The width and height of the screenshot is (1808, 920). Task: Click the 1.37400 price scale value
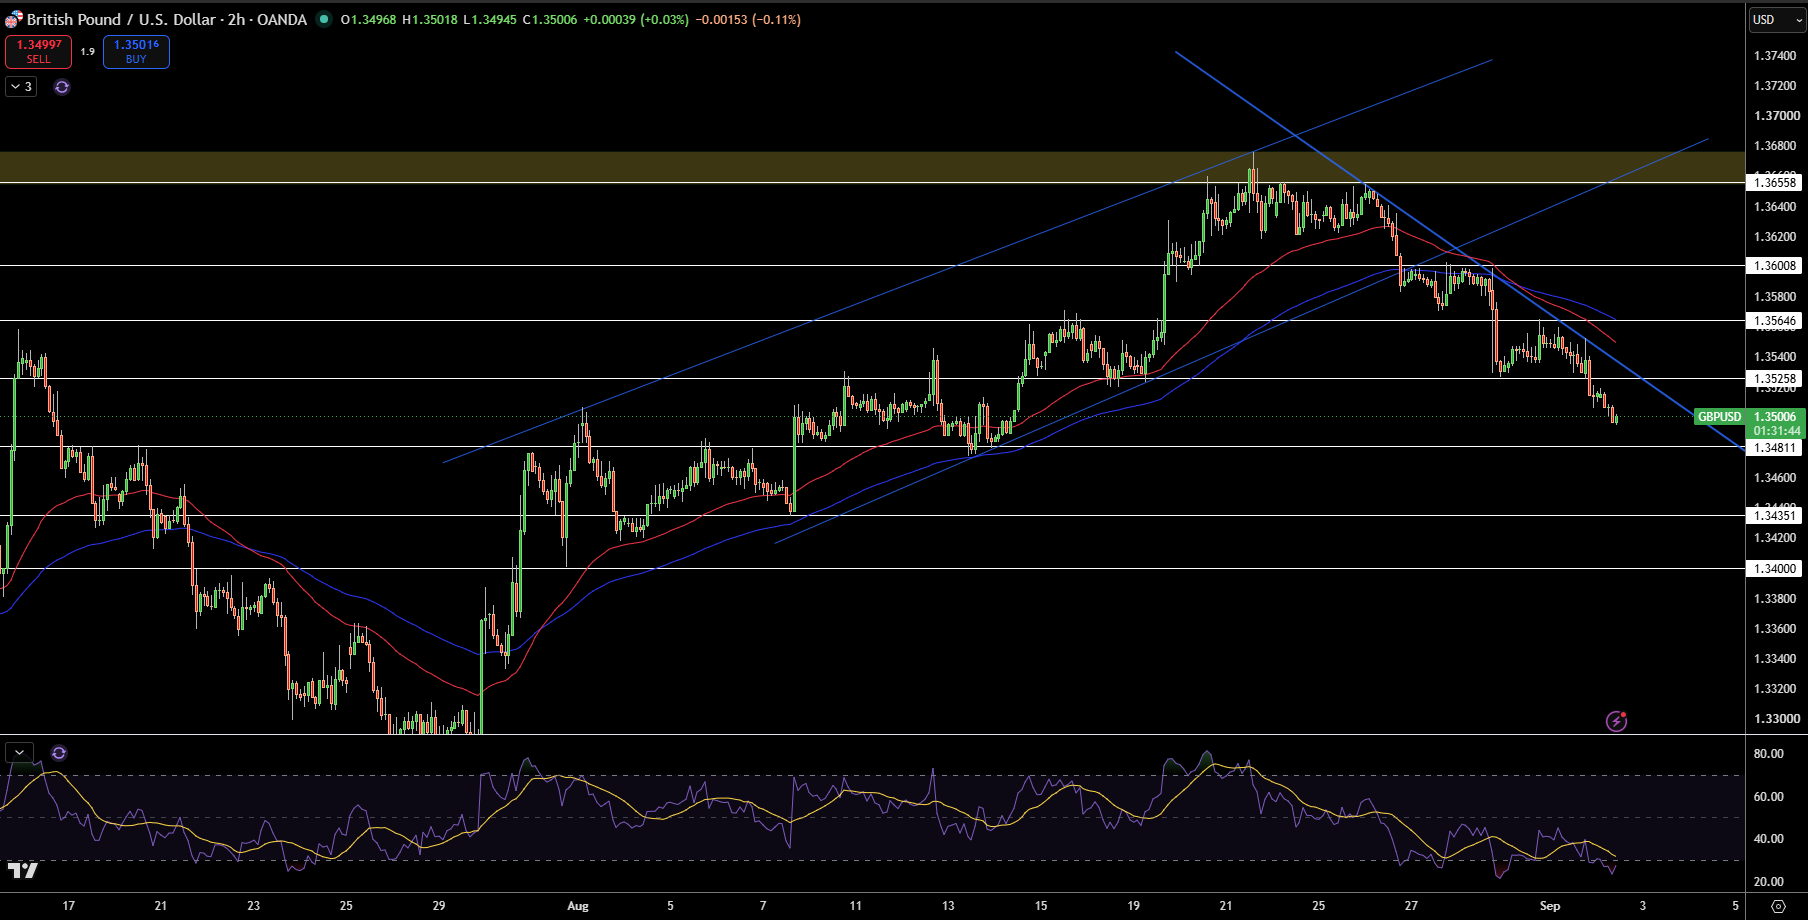[x=1775, y=56]
